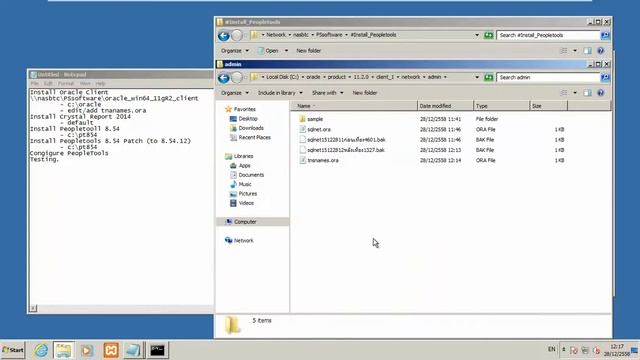640x360 pixels.
Task: Expand the #Install_Peopletools address bar history dropdown
Action: tap(477, 35)
